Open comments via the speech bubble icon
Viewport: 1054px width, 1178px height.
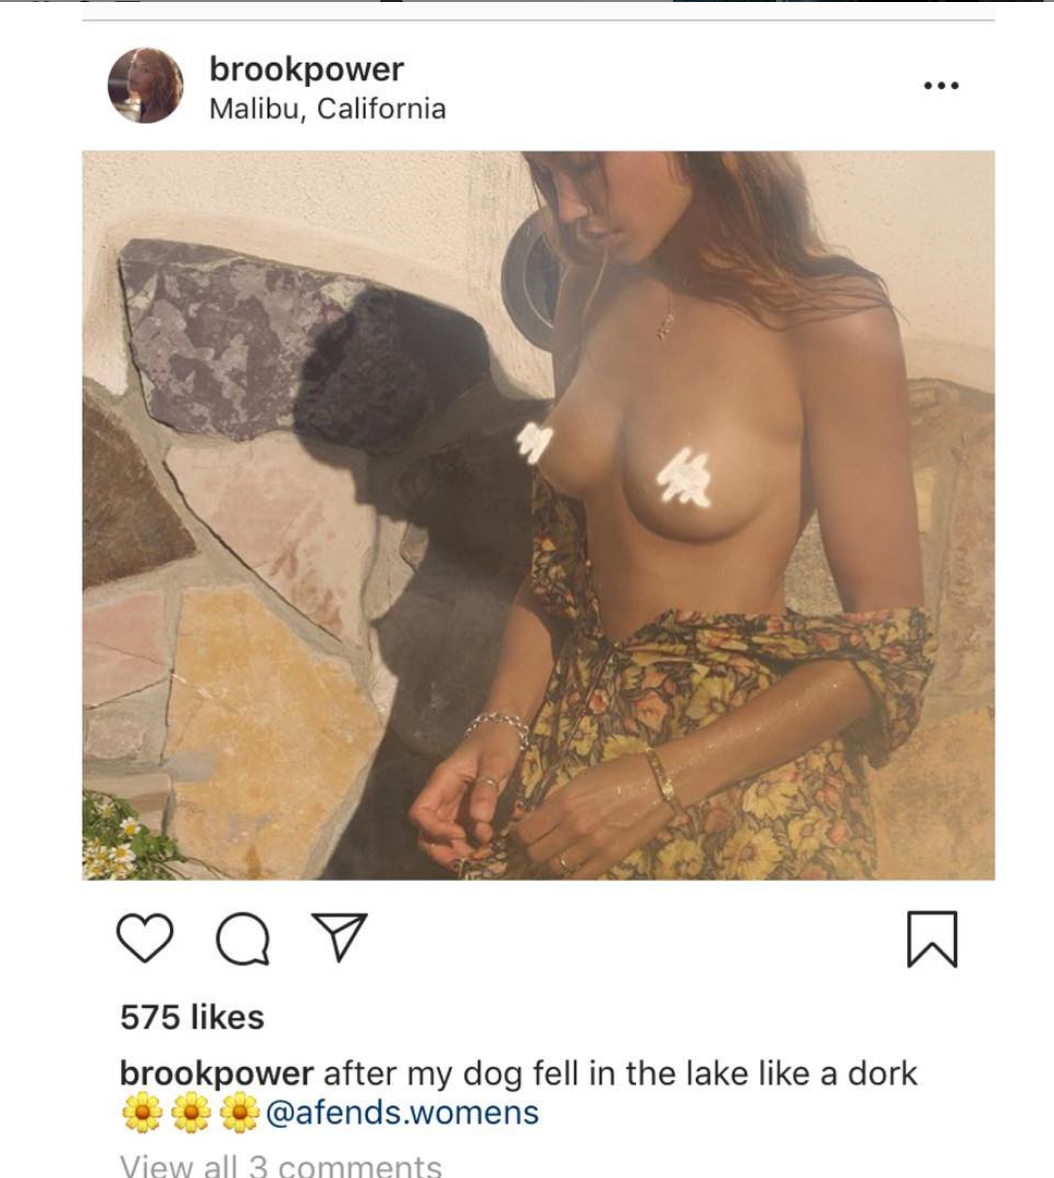click(243, 940)
